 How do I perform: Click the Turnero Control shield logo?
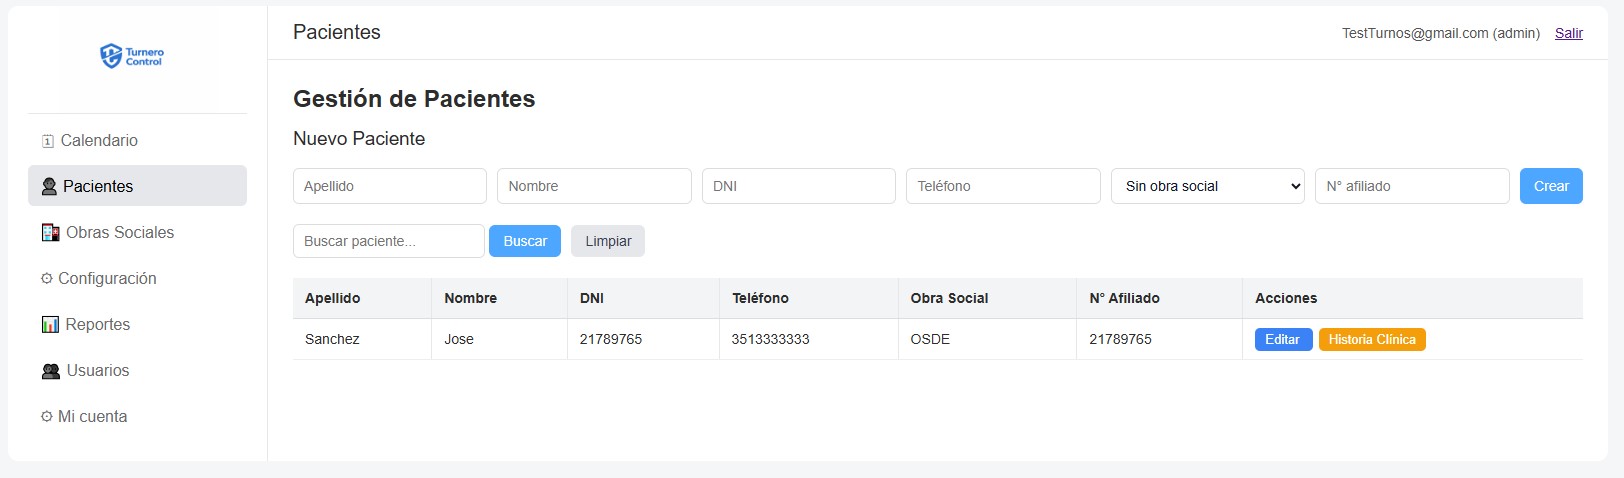pyautogui.click(x=111, y=56)
